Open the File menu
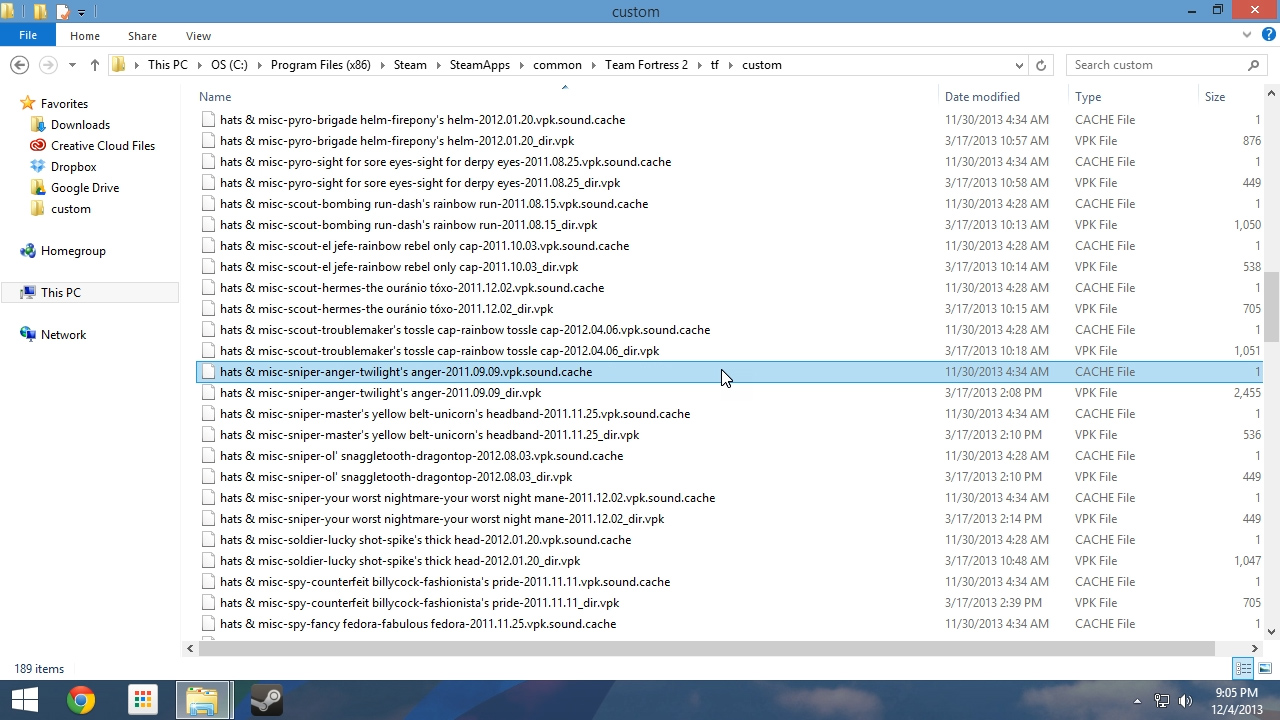 click(28, 36)
